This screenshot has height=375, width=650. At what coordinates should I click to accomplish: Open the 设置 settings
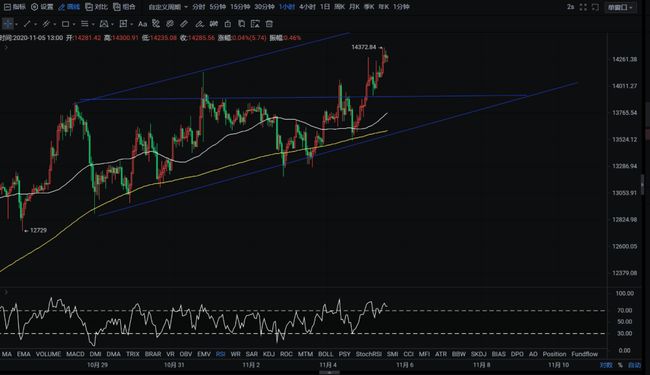click(42, 7)
